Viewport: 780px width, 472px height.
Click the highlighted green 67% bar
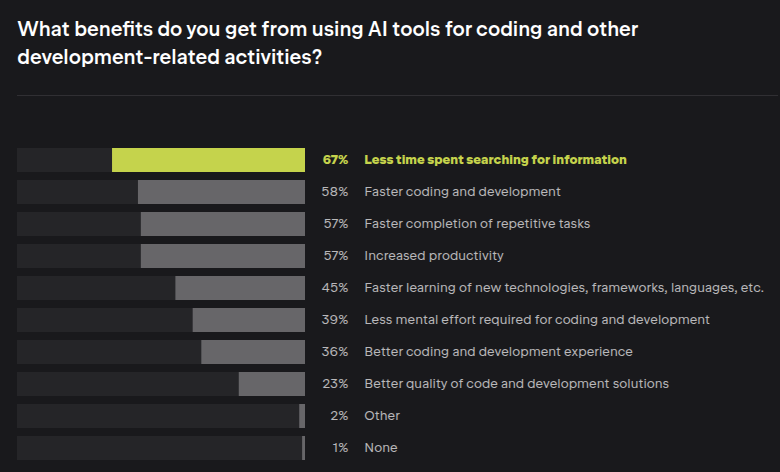pos(208,160)
